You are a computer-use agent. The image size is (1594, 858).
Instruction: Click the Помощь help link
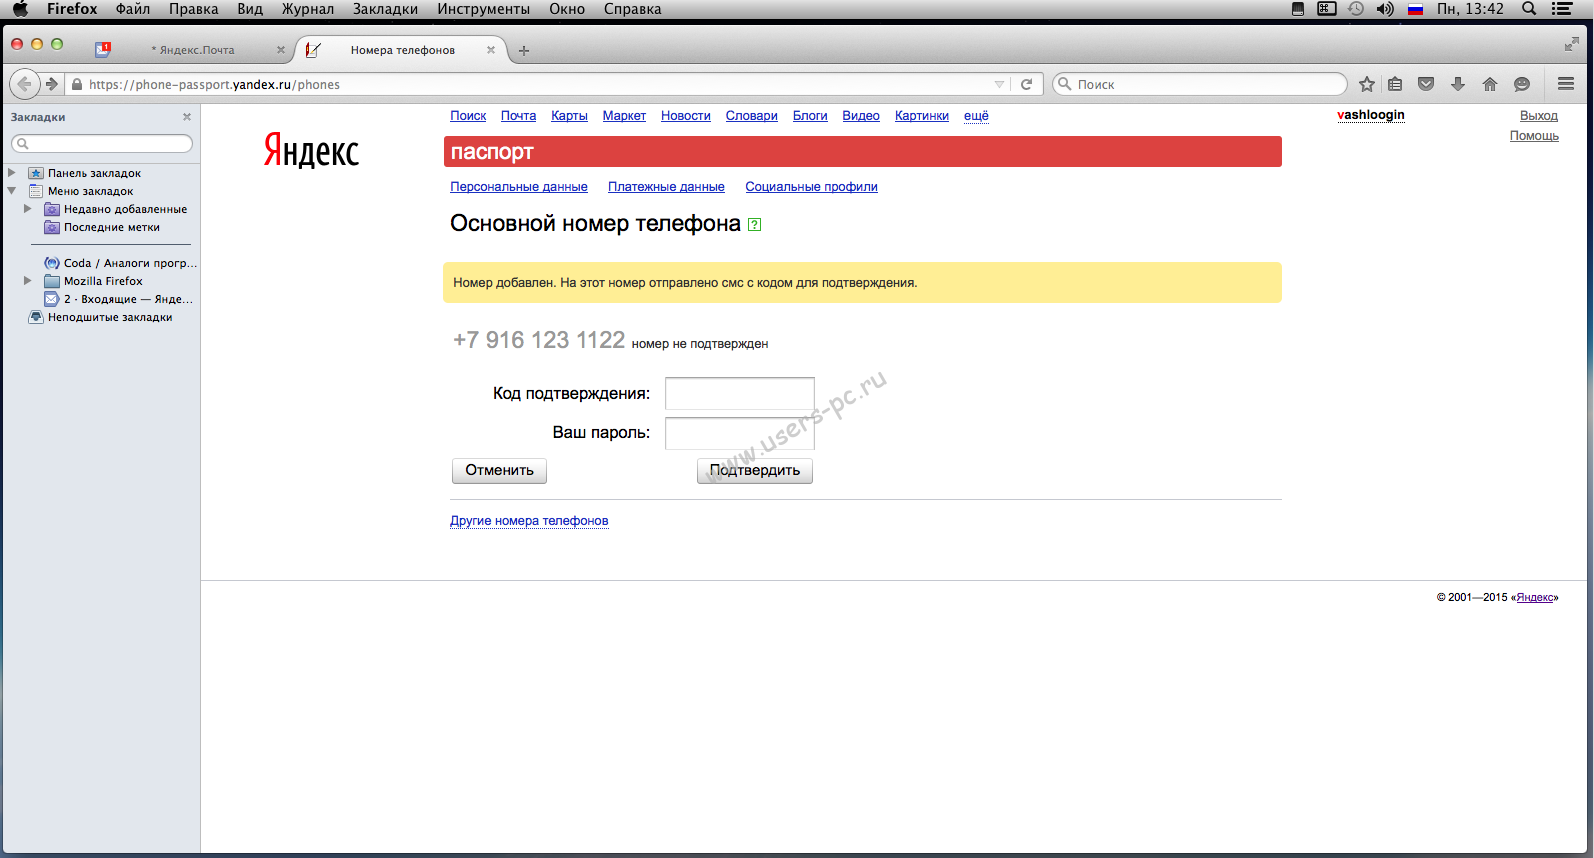coord(1534,136)
